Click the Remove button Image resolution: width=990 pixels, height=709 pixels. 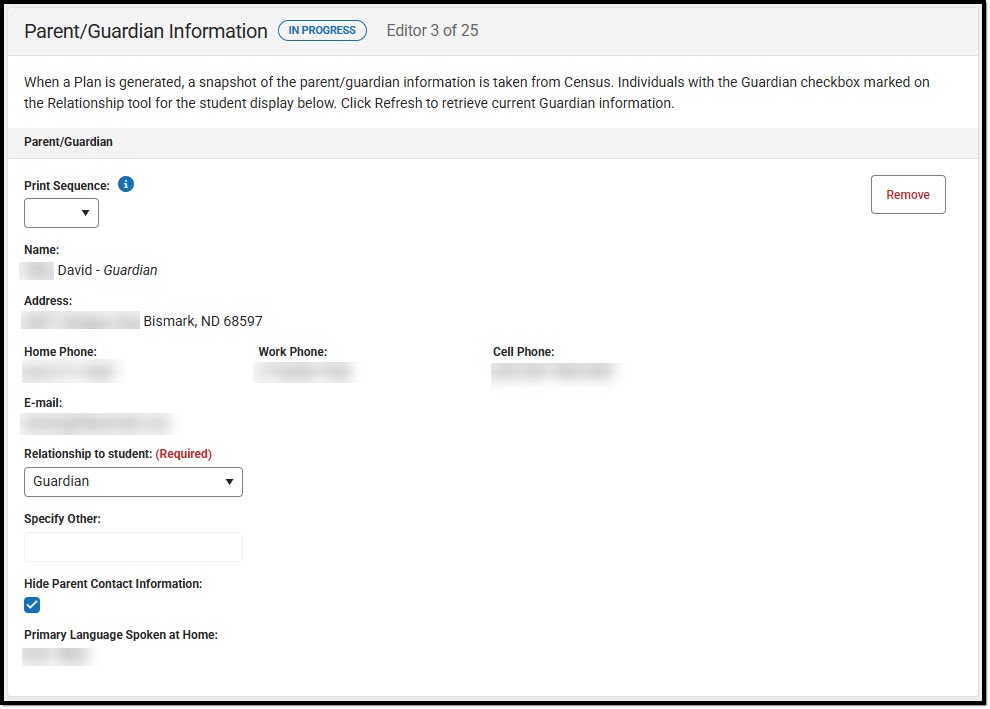[x=907, y=194]
